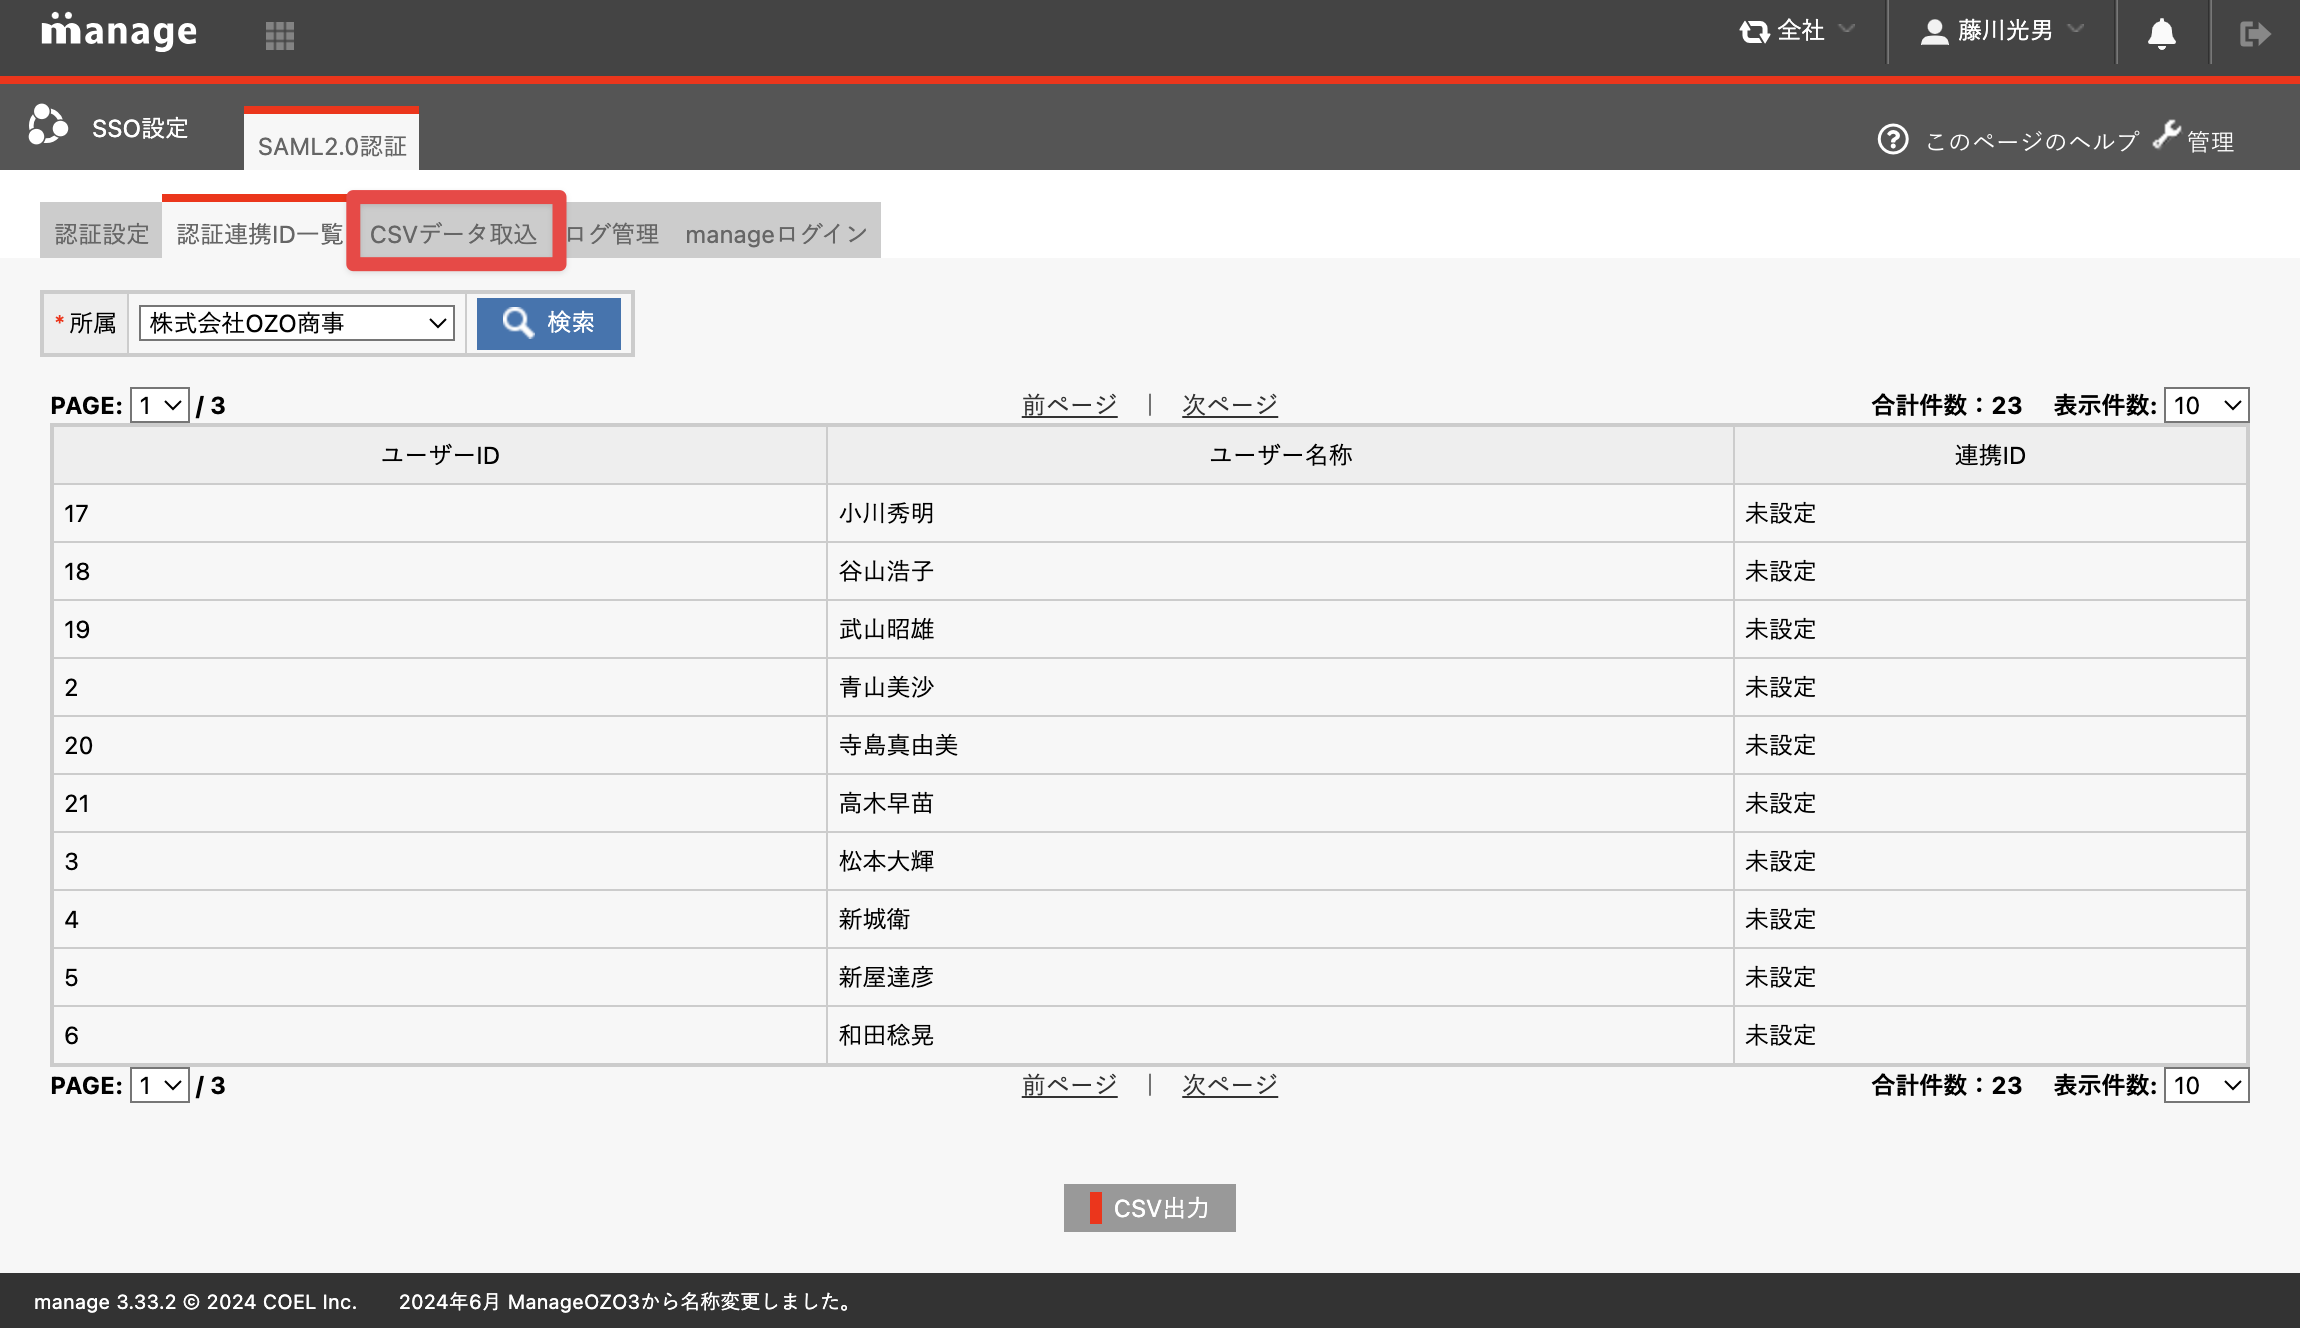Expand the 藤川光男 user menu chevron
2300x1328 pixels.
tap(2076, 29)
